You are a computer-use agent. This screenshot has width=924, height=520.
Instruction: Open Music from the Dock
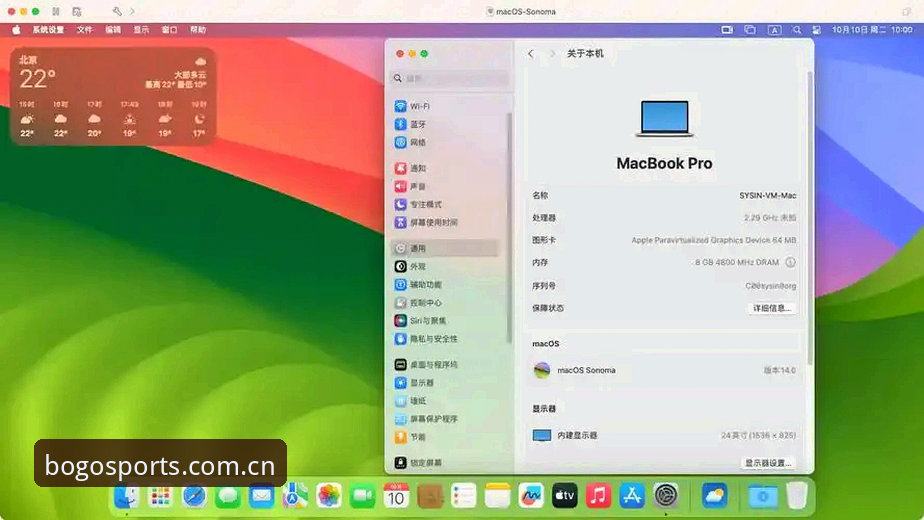(598, 496)
